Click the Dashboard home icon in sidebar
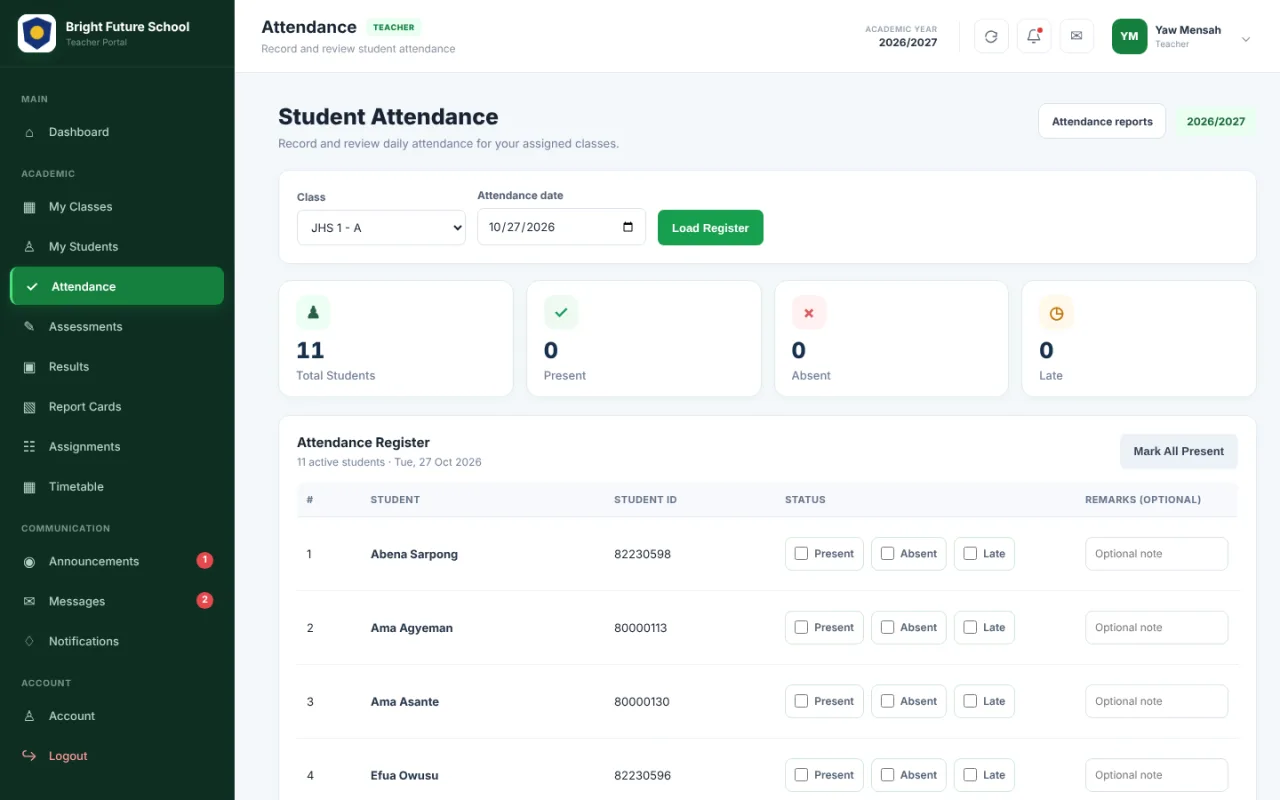 point(29,132)
